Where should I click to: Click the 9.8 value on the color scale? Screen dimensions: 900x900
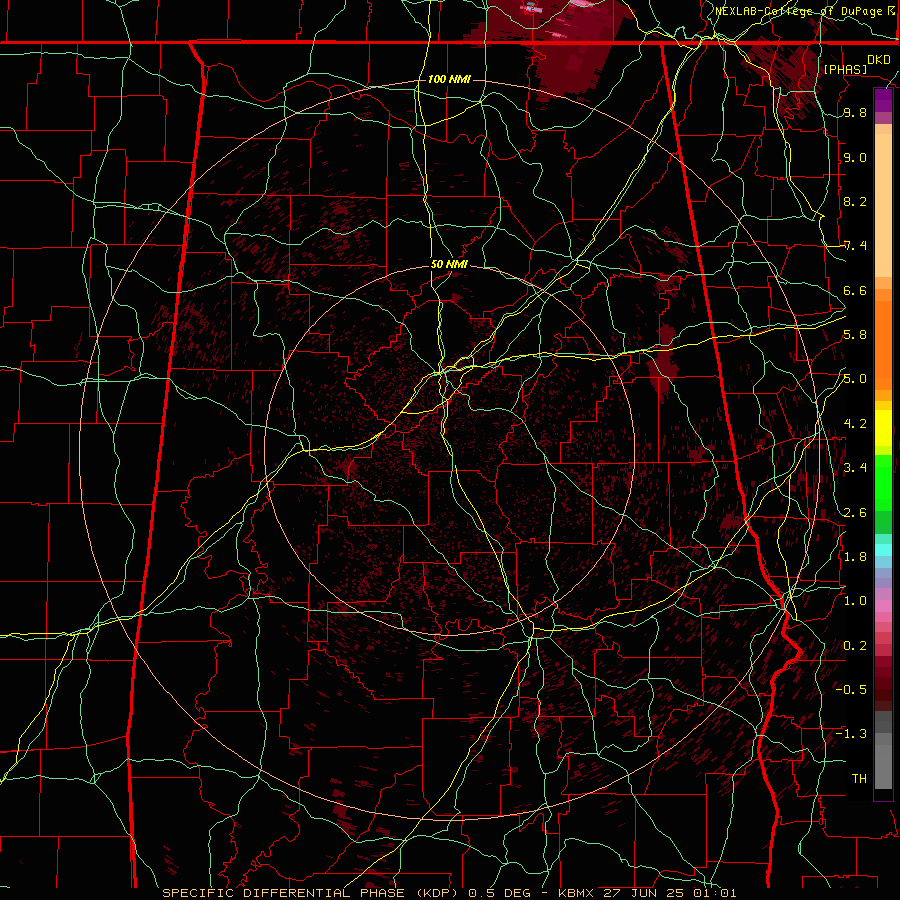tap(855, 112)
